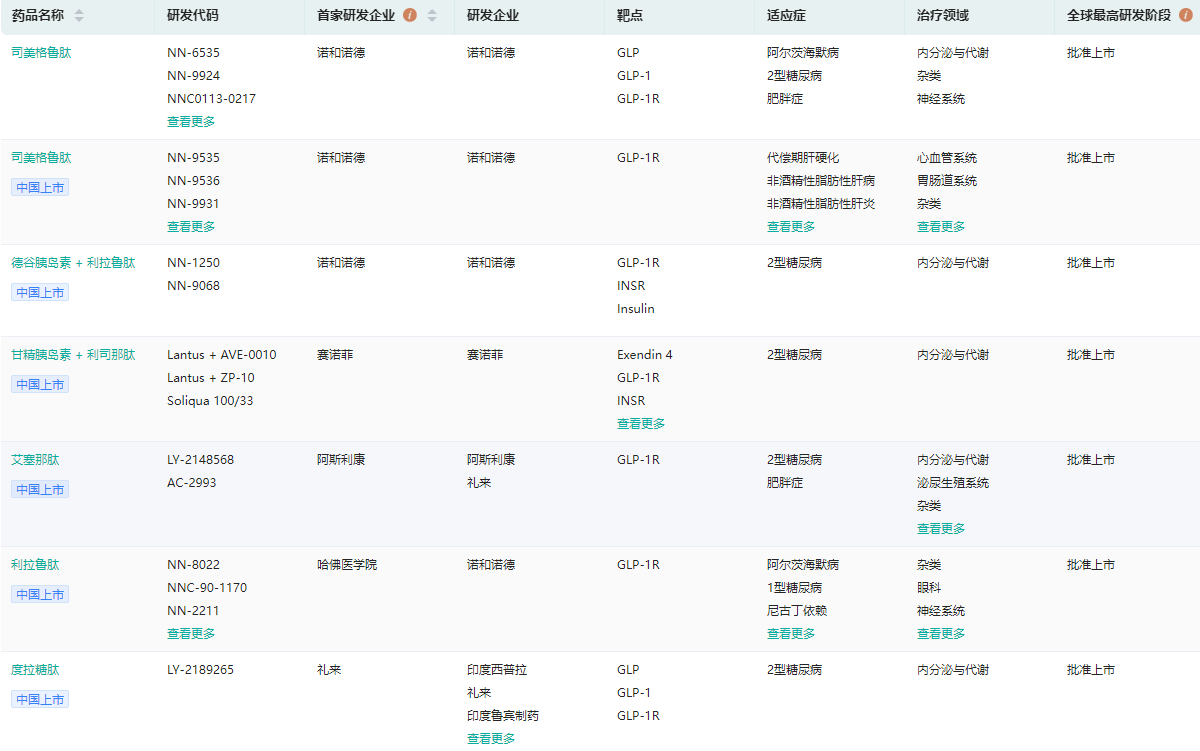
Task: Select research code NNC-90-1170
Action: point(207,588)
